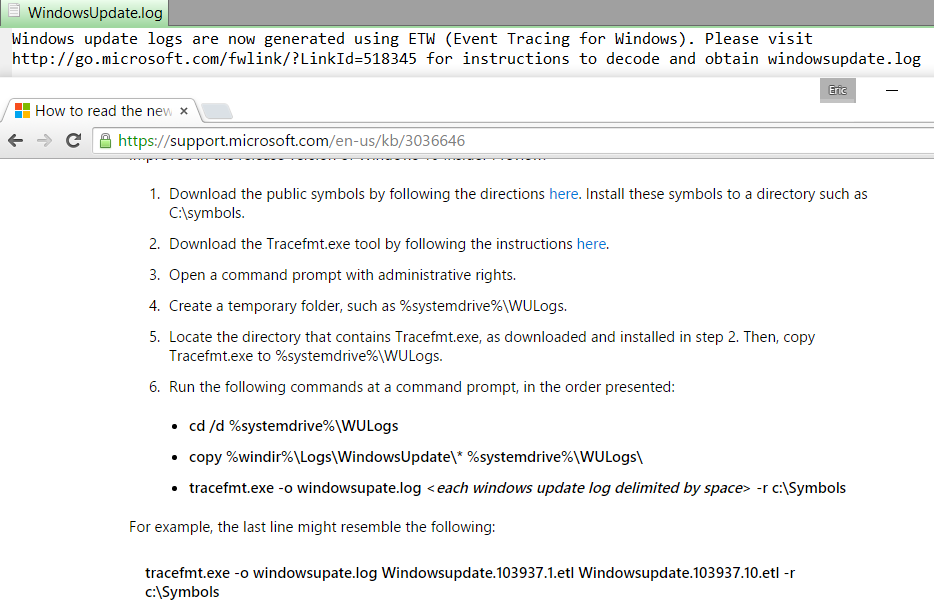Open the 'here' link for public symbols
The image size is (934, 604).
[x=563, y=194]
